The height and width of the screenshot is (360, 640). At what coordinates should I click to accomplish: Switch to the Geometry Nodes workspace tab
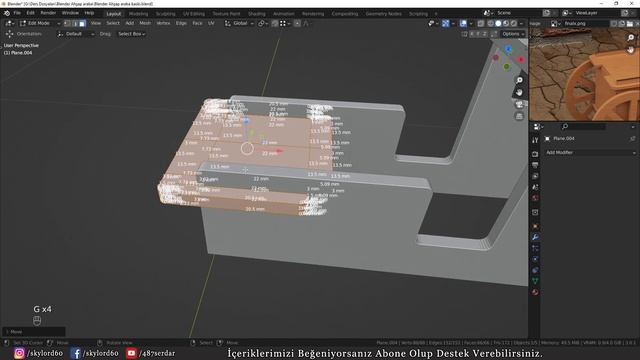click(383, 13)
